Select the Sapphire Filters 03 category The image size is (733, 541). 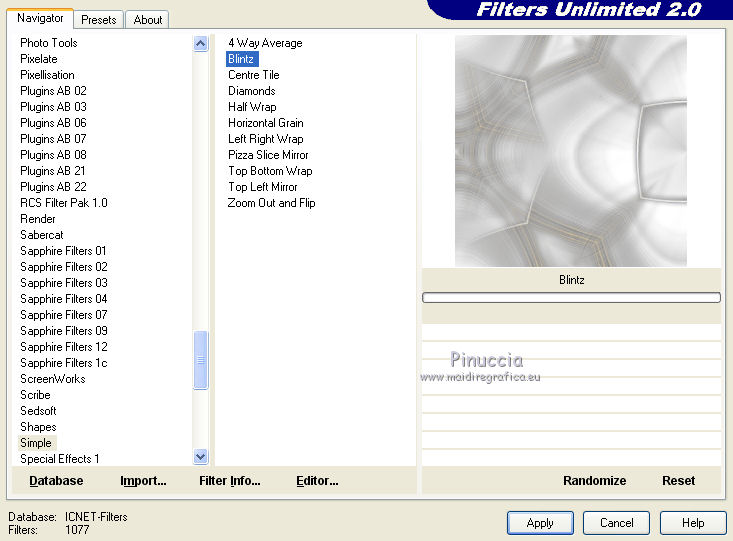point(64,283)
